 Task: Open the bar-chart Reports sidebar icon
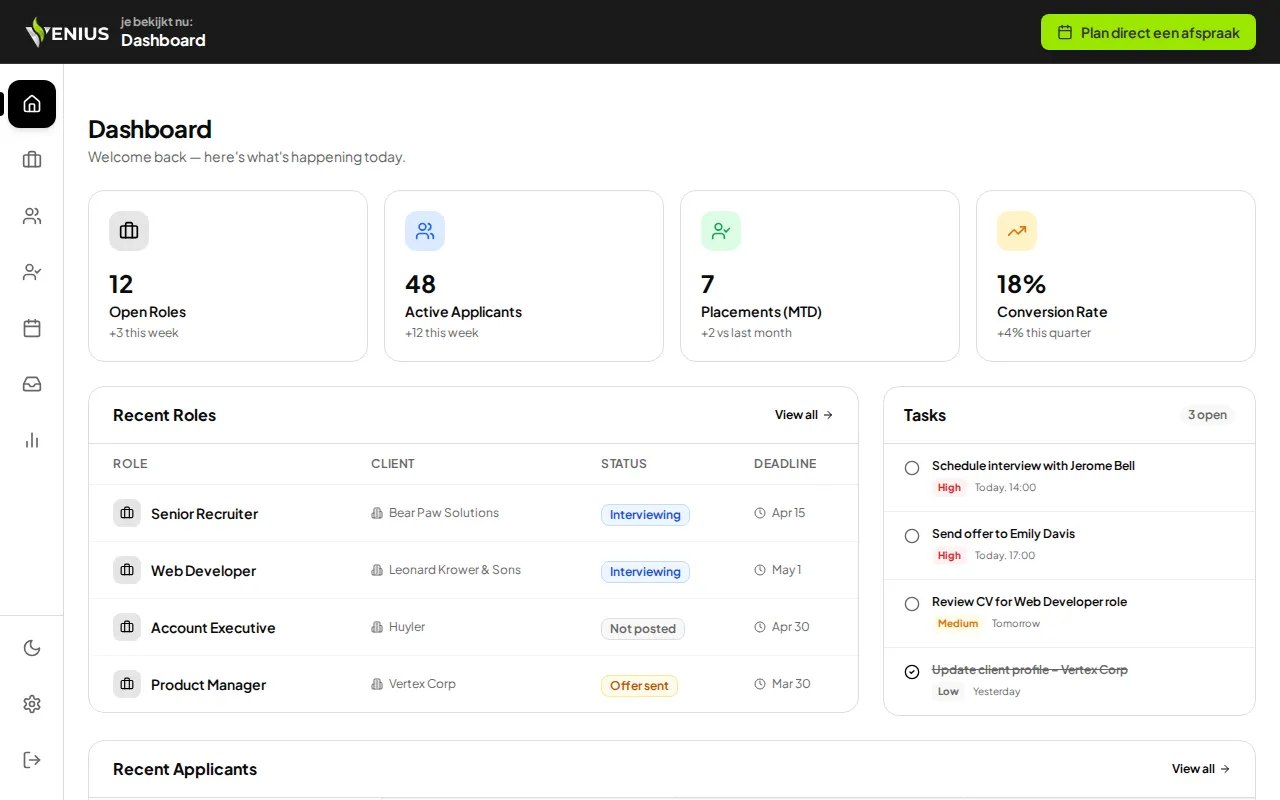[x=32, y=440]
